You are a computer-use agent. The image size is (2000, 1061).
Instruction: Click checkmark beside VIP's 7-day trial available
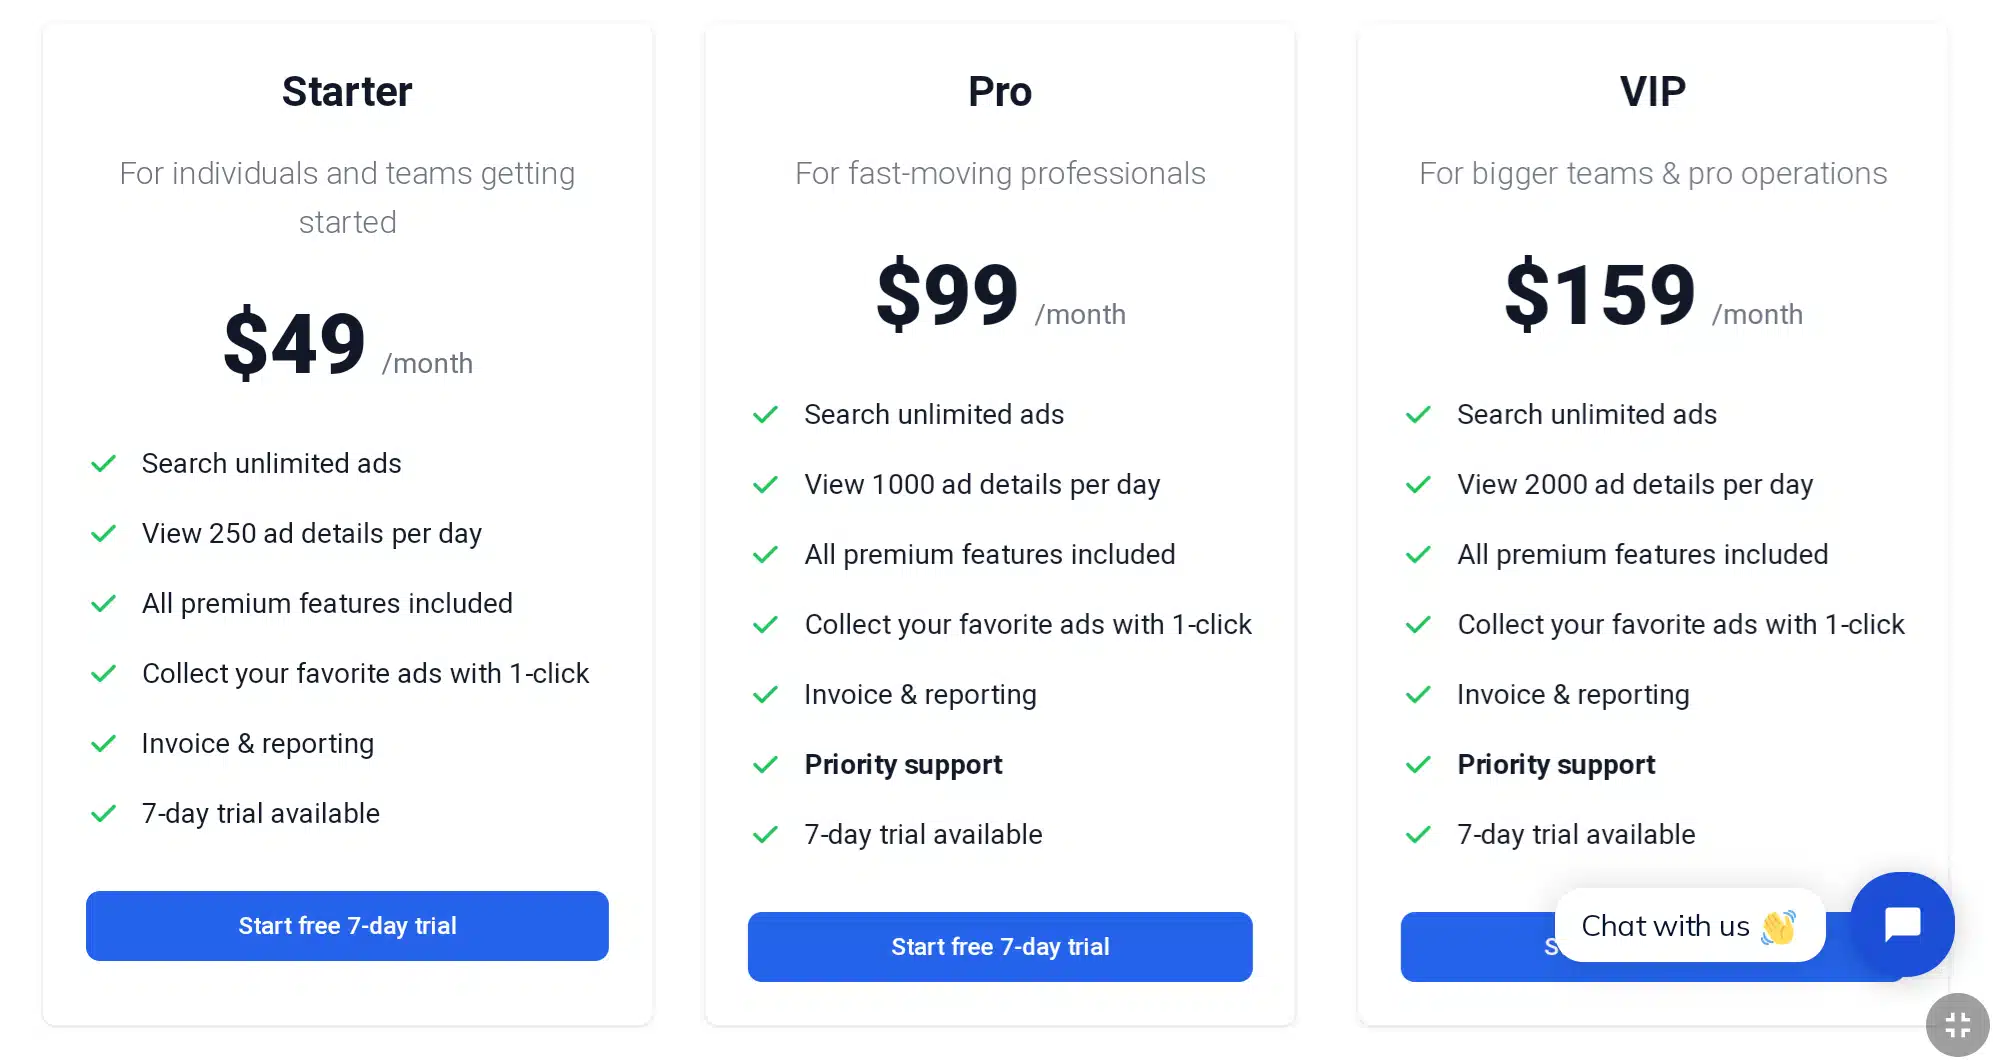(x=1419, y=834)
